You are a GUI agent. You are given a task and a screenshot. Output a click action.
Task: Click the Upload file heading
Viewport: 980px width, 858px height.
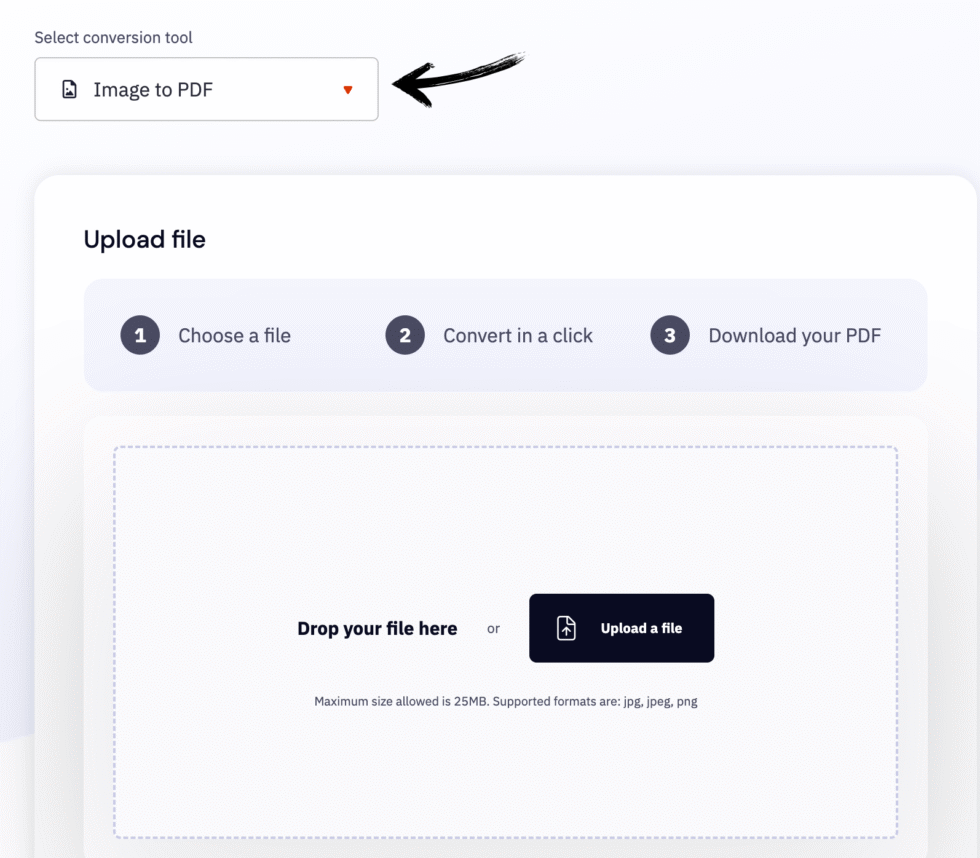(x=144, y=239)
